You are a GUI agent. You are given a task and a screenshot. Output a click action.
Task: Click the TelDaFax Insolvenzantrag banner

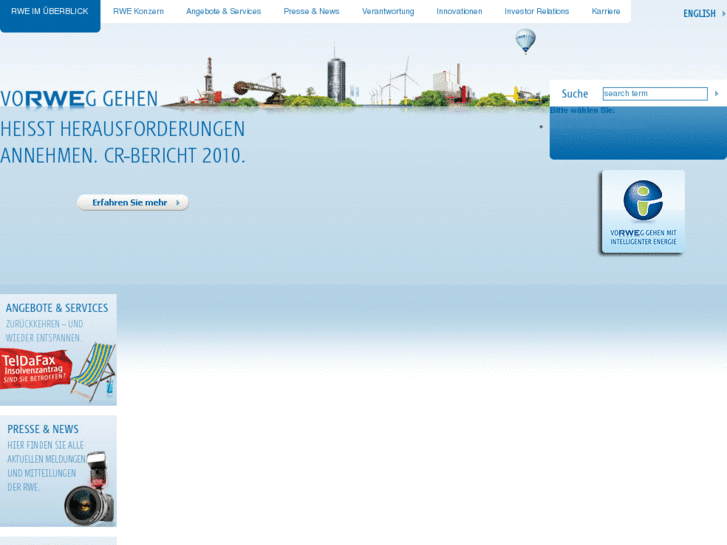pos(36,369)
